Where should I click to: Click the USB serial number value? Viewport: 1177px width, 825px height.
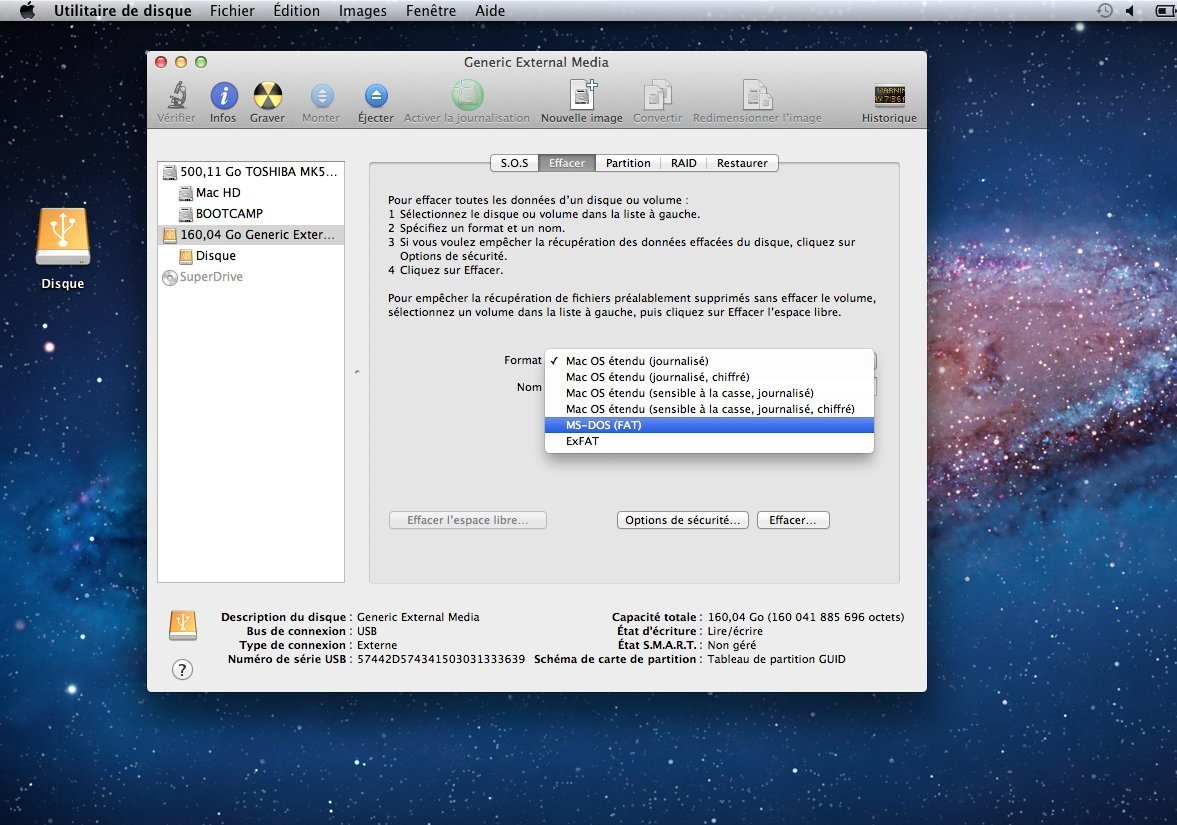point(441,659)
